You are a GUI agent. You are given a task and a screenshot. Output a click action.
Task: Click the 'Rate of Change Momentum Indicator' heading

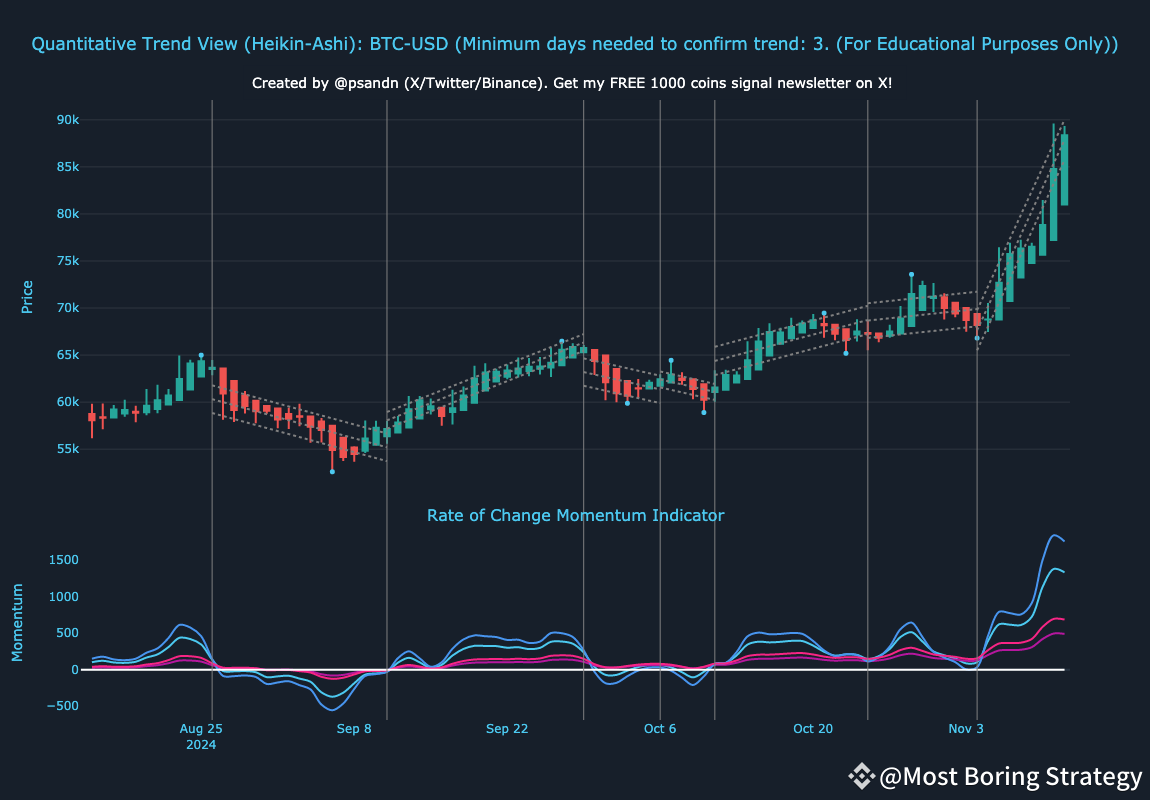pos(576,515)
